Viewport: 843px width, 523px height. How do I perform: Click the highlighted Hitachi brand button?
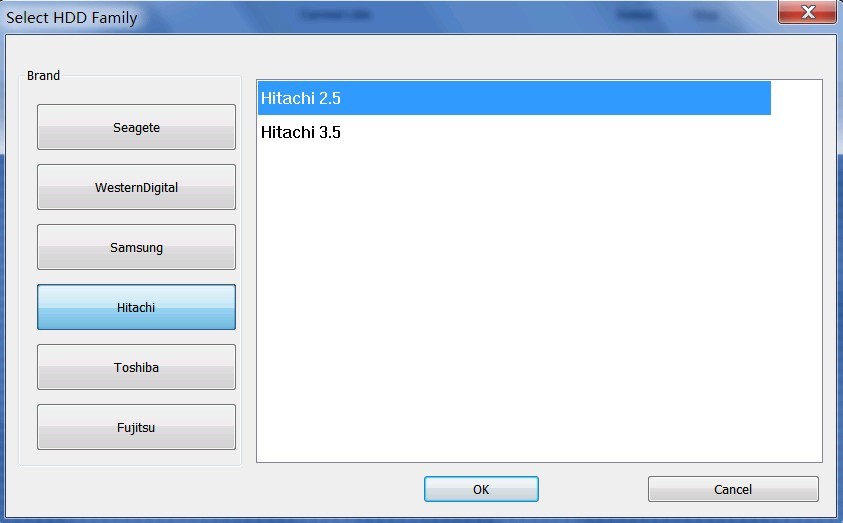tap(136, 307)
